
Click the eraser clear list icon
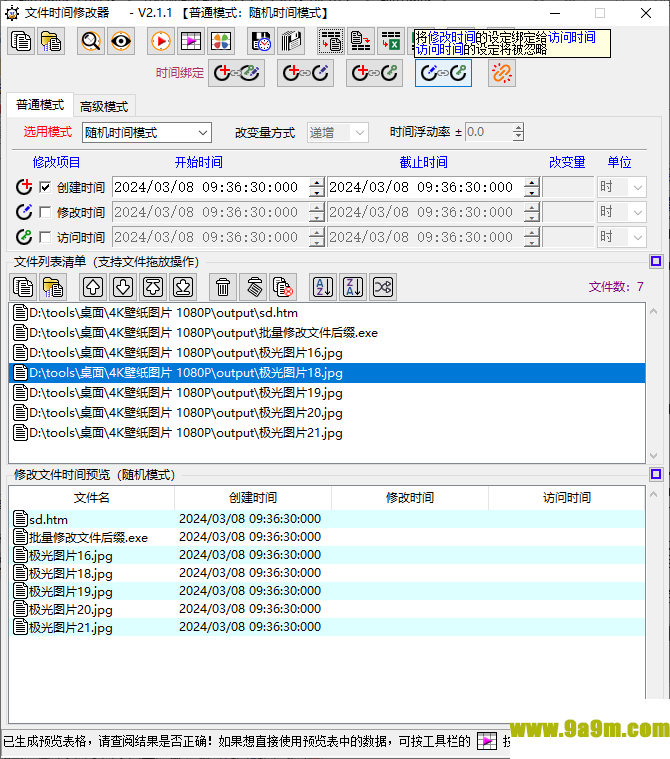[x=253, y=287]
